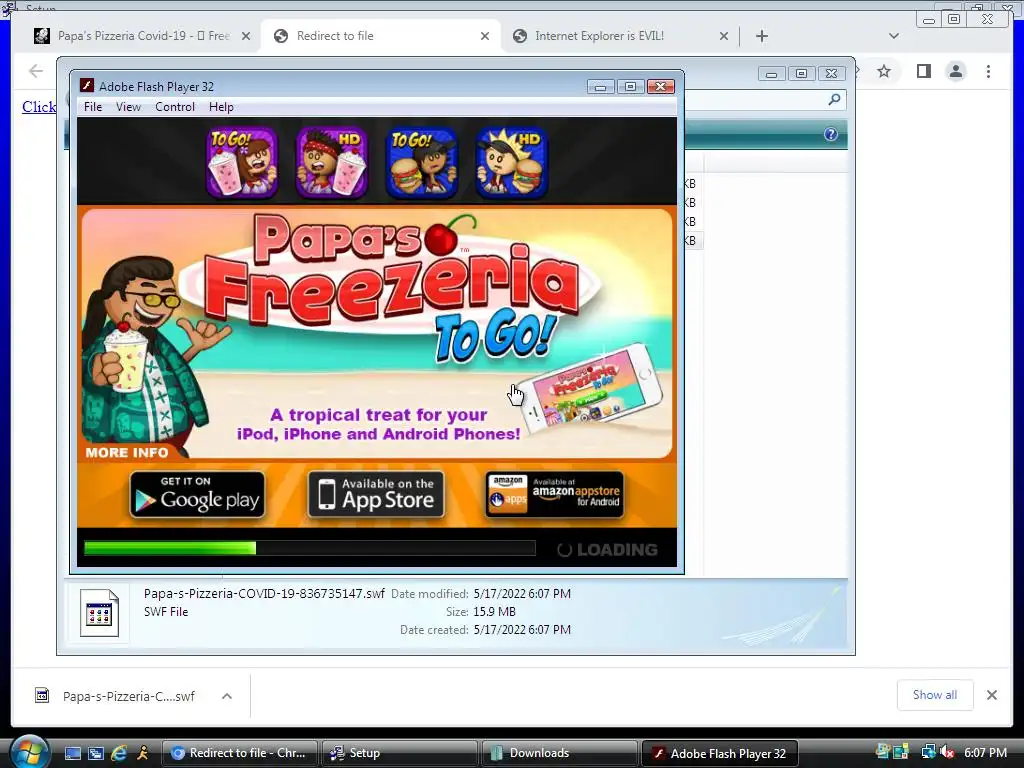Click the muted volume tray icon
The height and width of the screenshot is (768, 1024).
coord(947,752)
